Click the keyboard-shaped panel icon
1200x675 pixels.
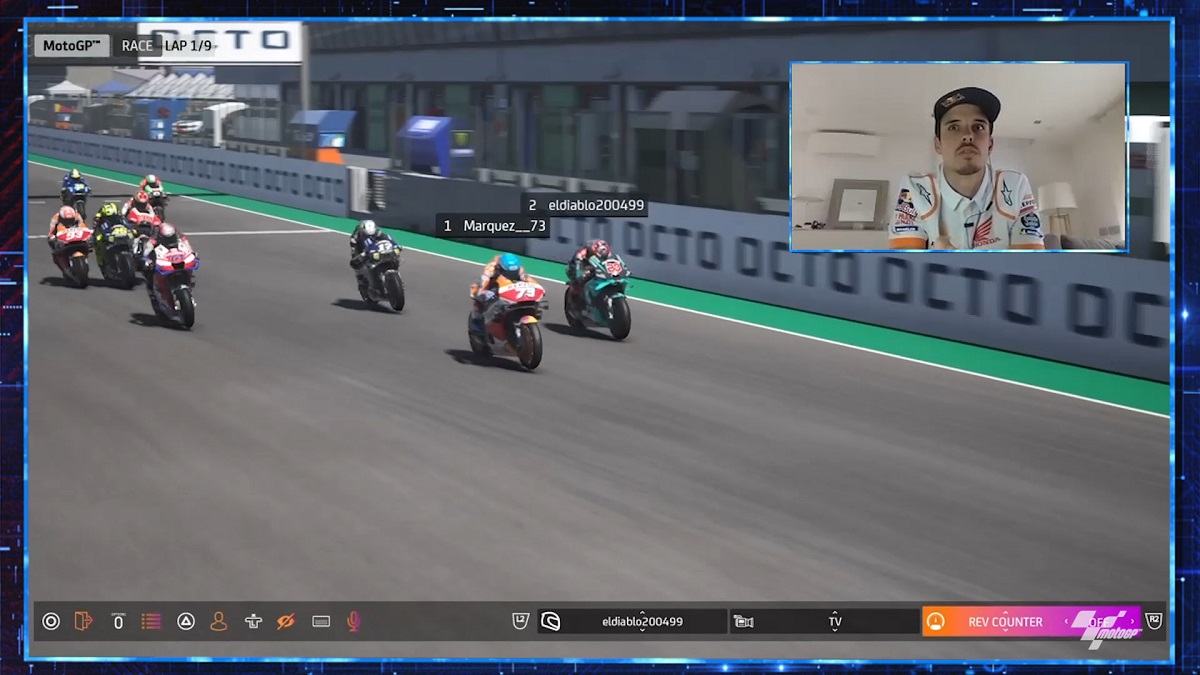click(x=321, y=621)
